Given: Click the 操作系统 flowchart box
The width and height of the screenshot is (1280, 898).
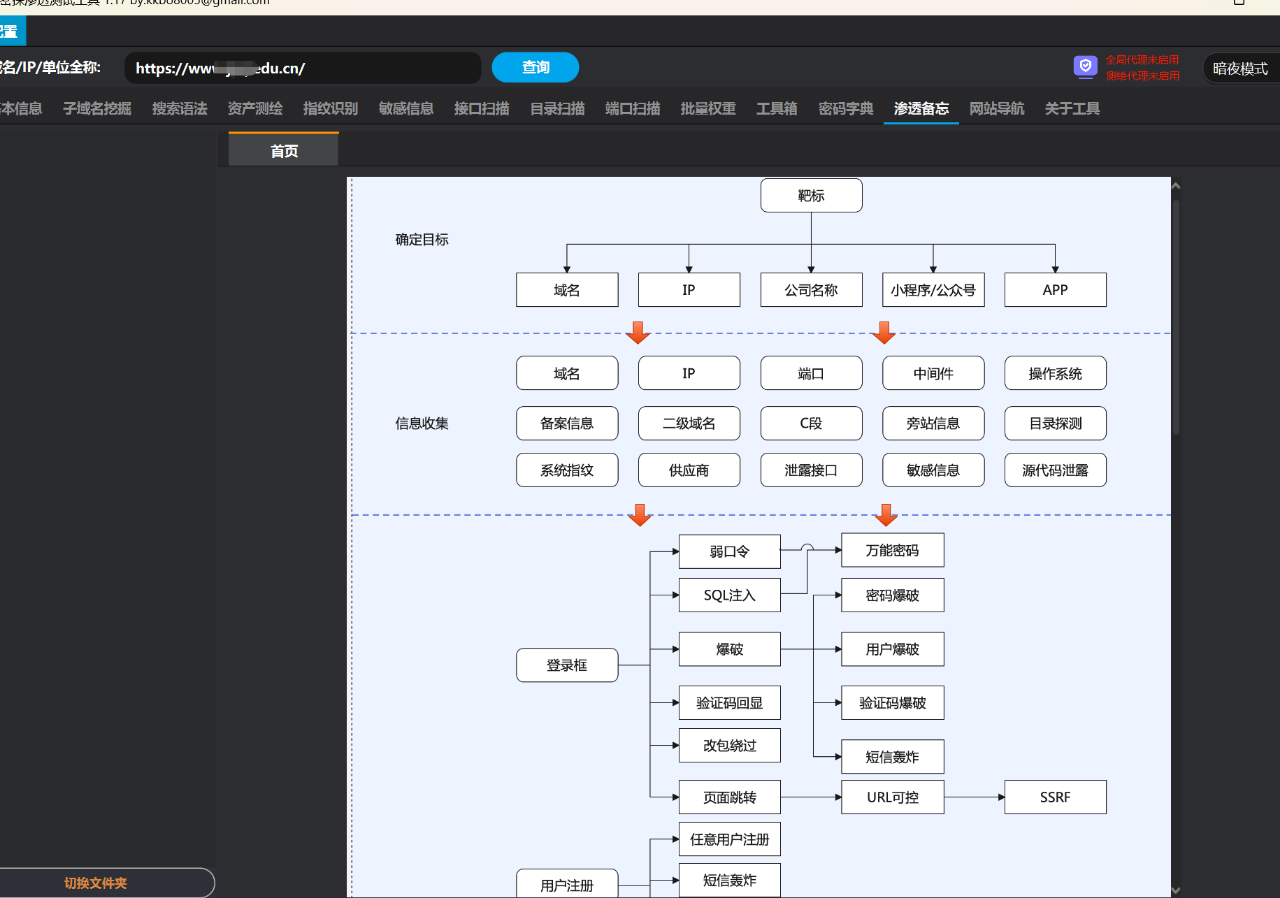Looking at the screenshot, I should tap(1055, 373).
